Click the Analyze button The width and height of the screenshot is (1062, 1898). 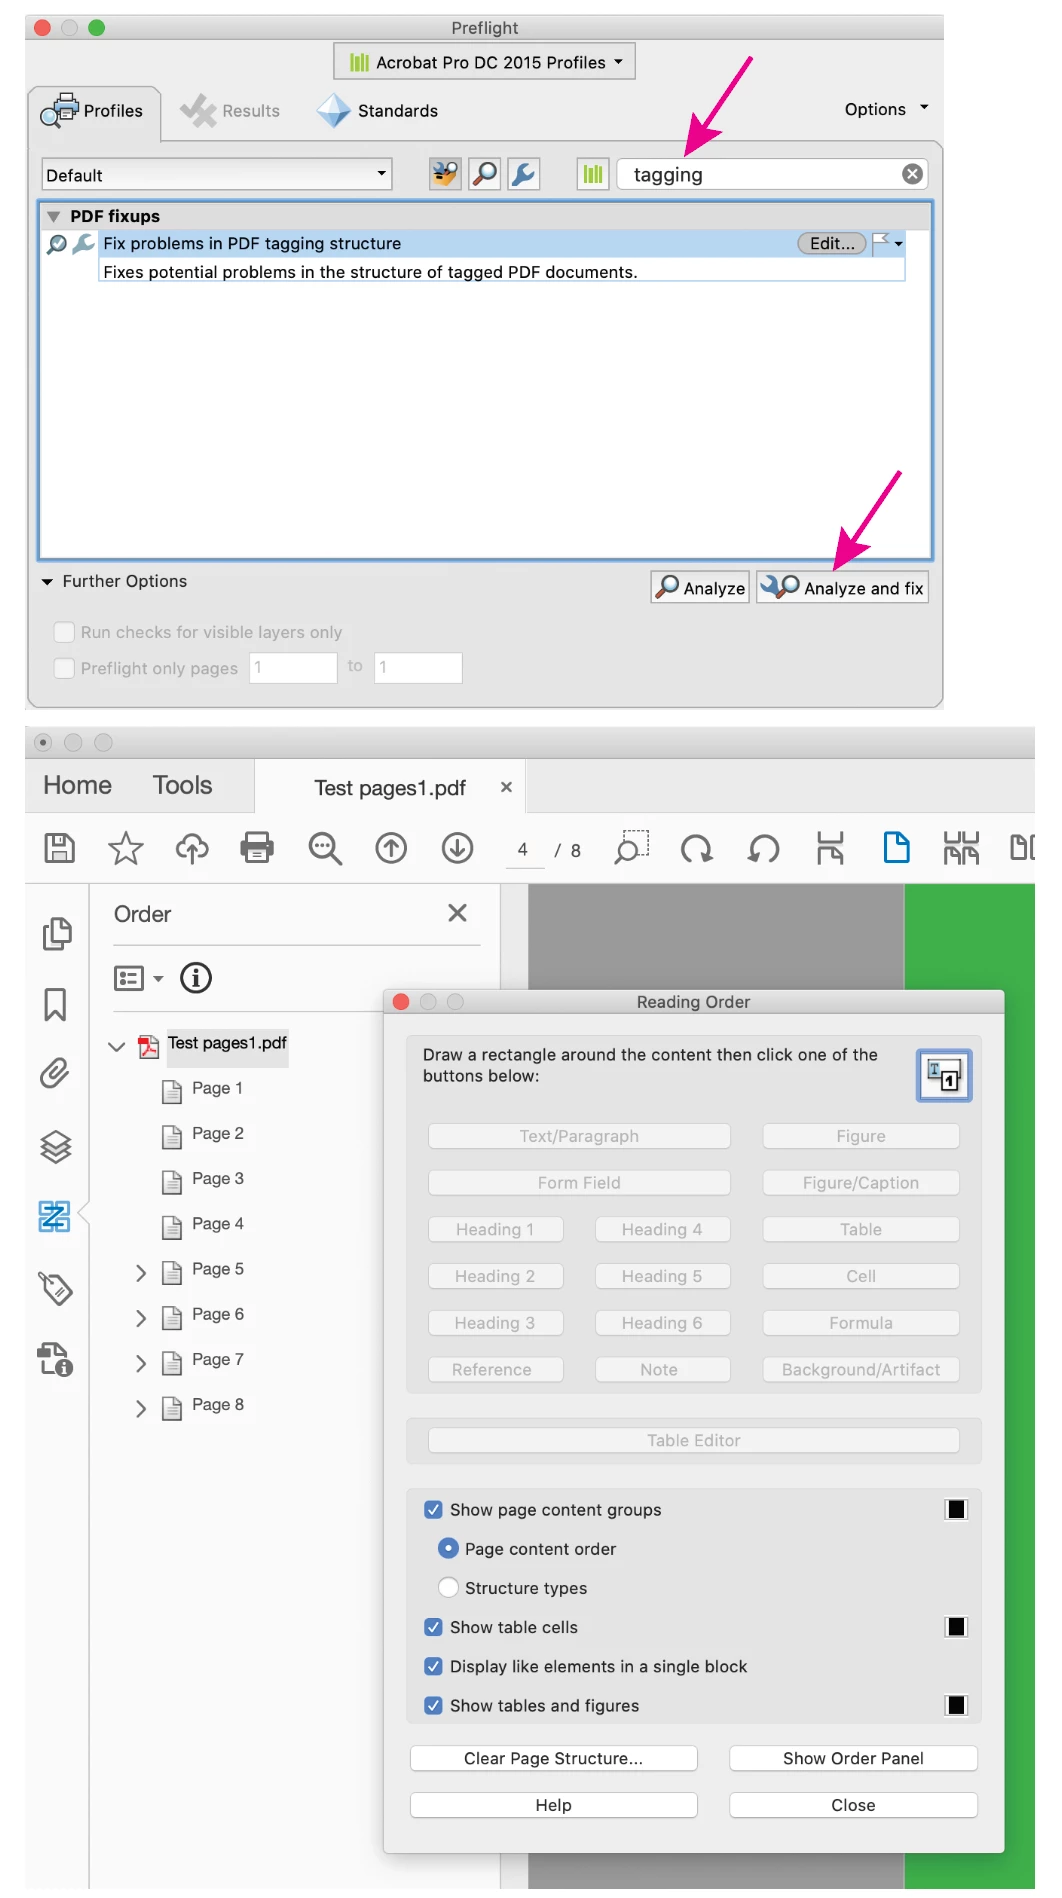(700, 587)
